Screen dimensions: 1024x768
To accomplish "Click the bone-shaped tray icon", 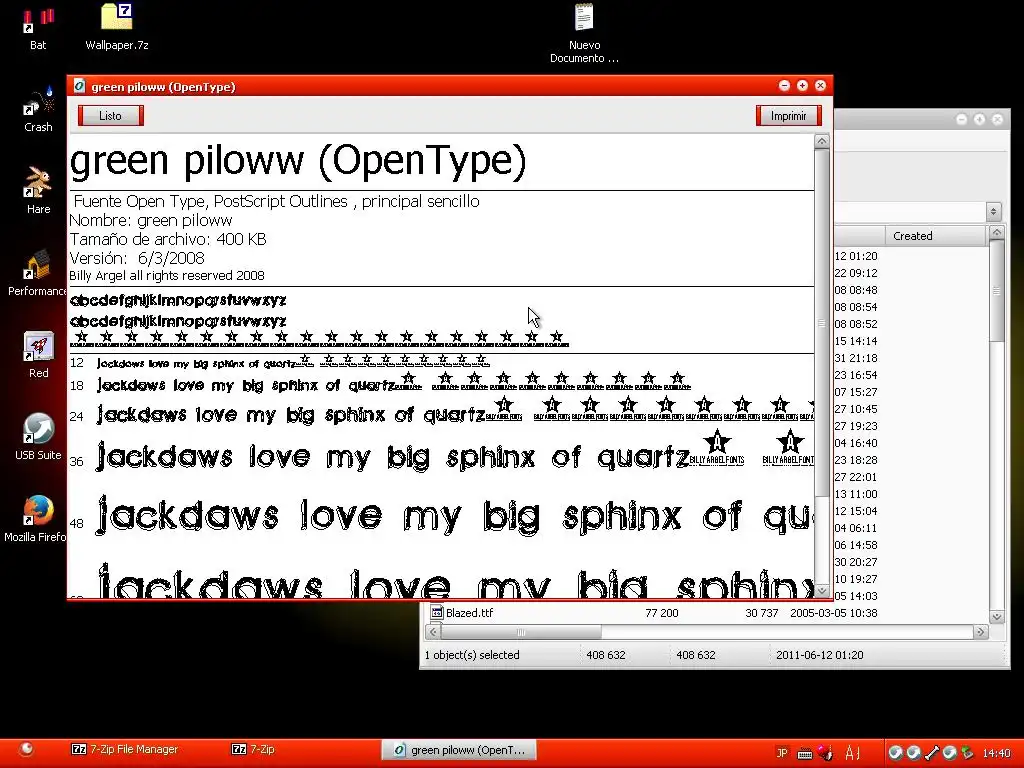I will click(x=931, y=753).
